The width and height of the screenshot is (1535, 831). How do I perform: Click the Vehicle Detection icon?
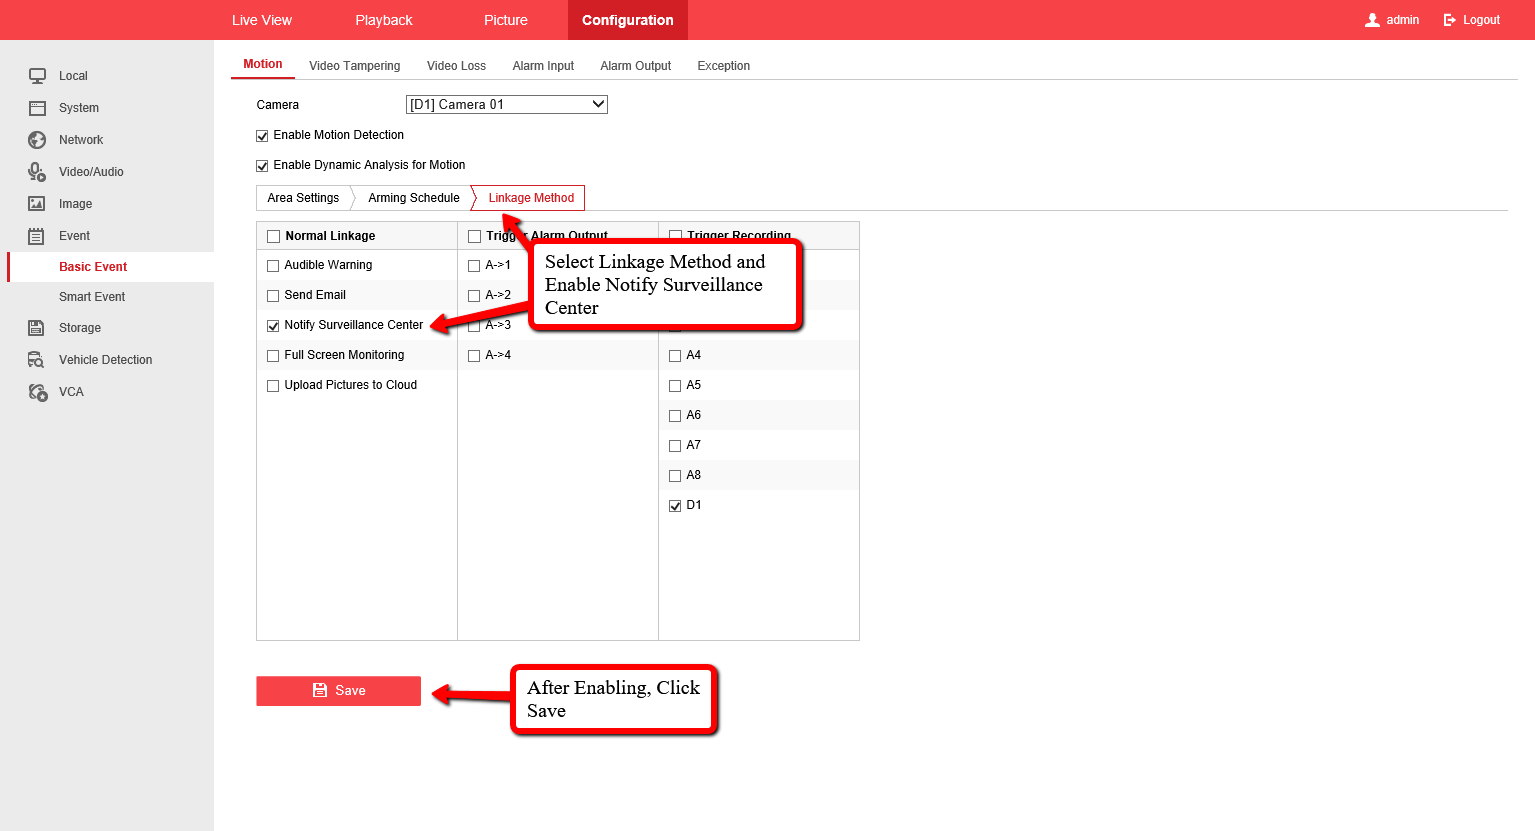[x=37, y=360]
